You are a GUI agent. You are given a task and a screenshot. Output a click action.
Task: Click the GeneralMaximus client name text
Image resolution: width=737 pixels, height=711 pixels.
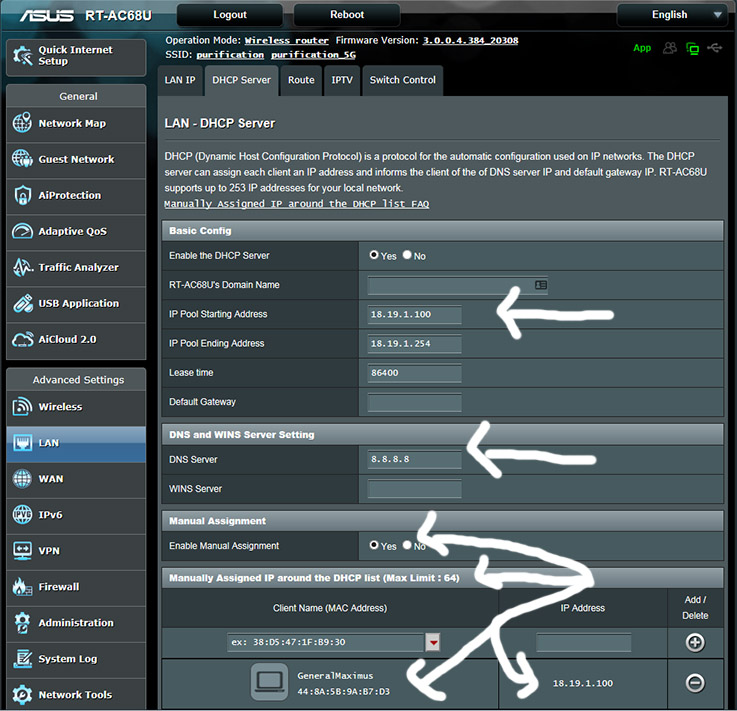[x=335, y=676]
